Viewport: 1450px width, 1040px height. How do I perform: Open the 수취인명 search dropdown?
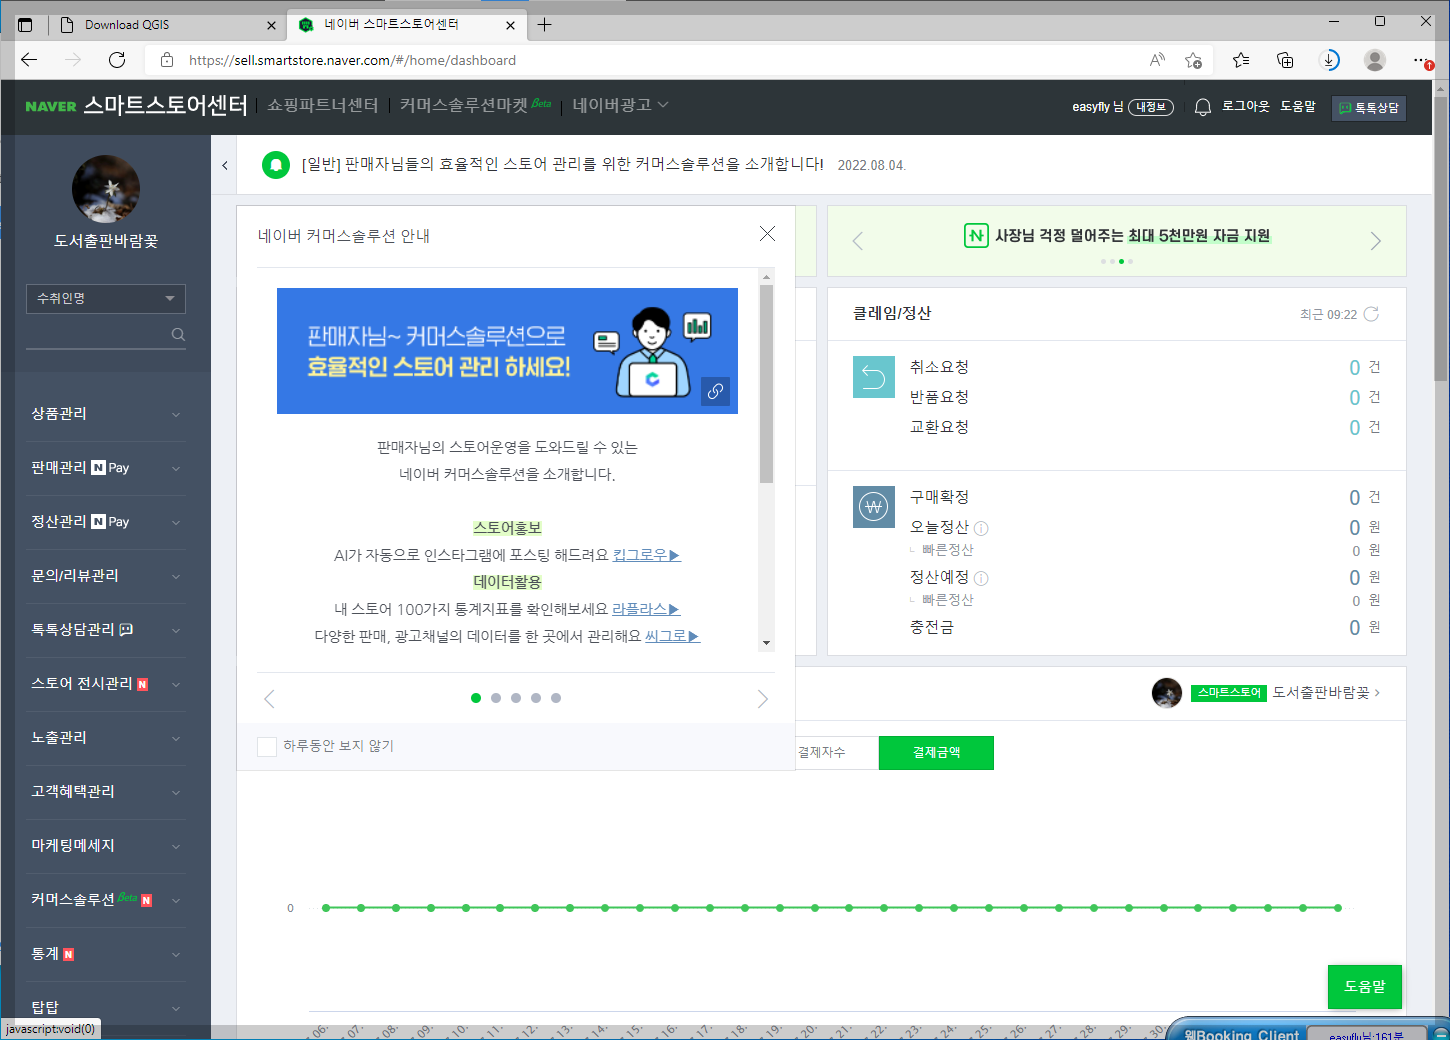click(x=106, y=298)
